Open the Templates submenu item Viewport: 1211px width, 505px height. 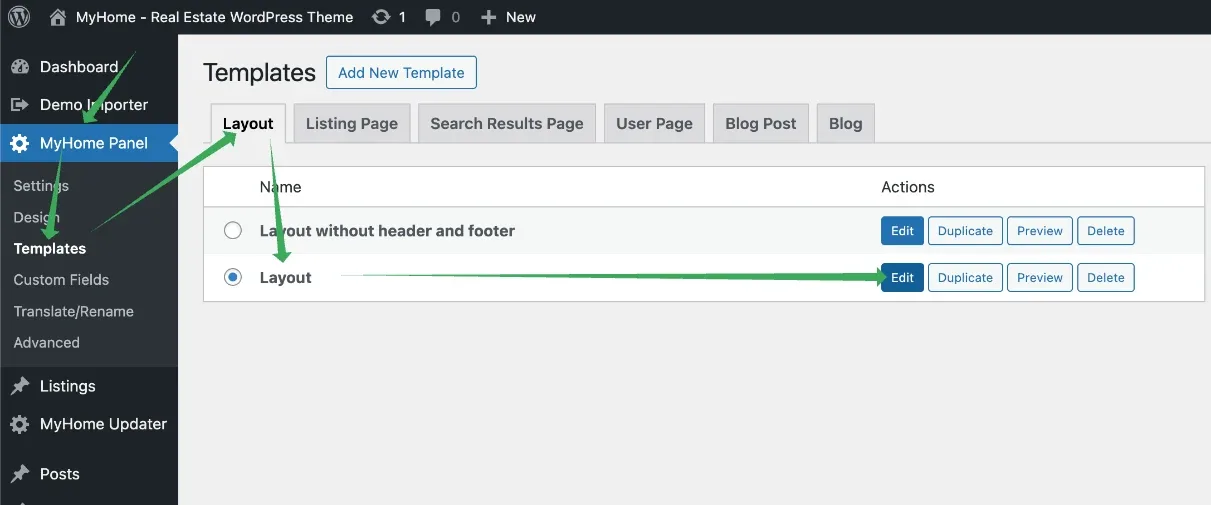coord(50,248)
